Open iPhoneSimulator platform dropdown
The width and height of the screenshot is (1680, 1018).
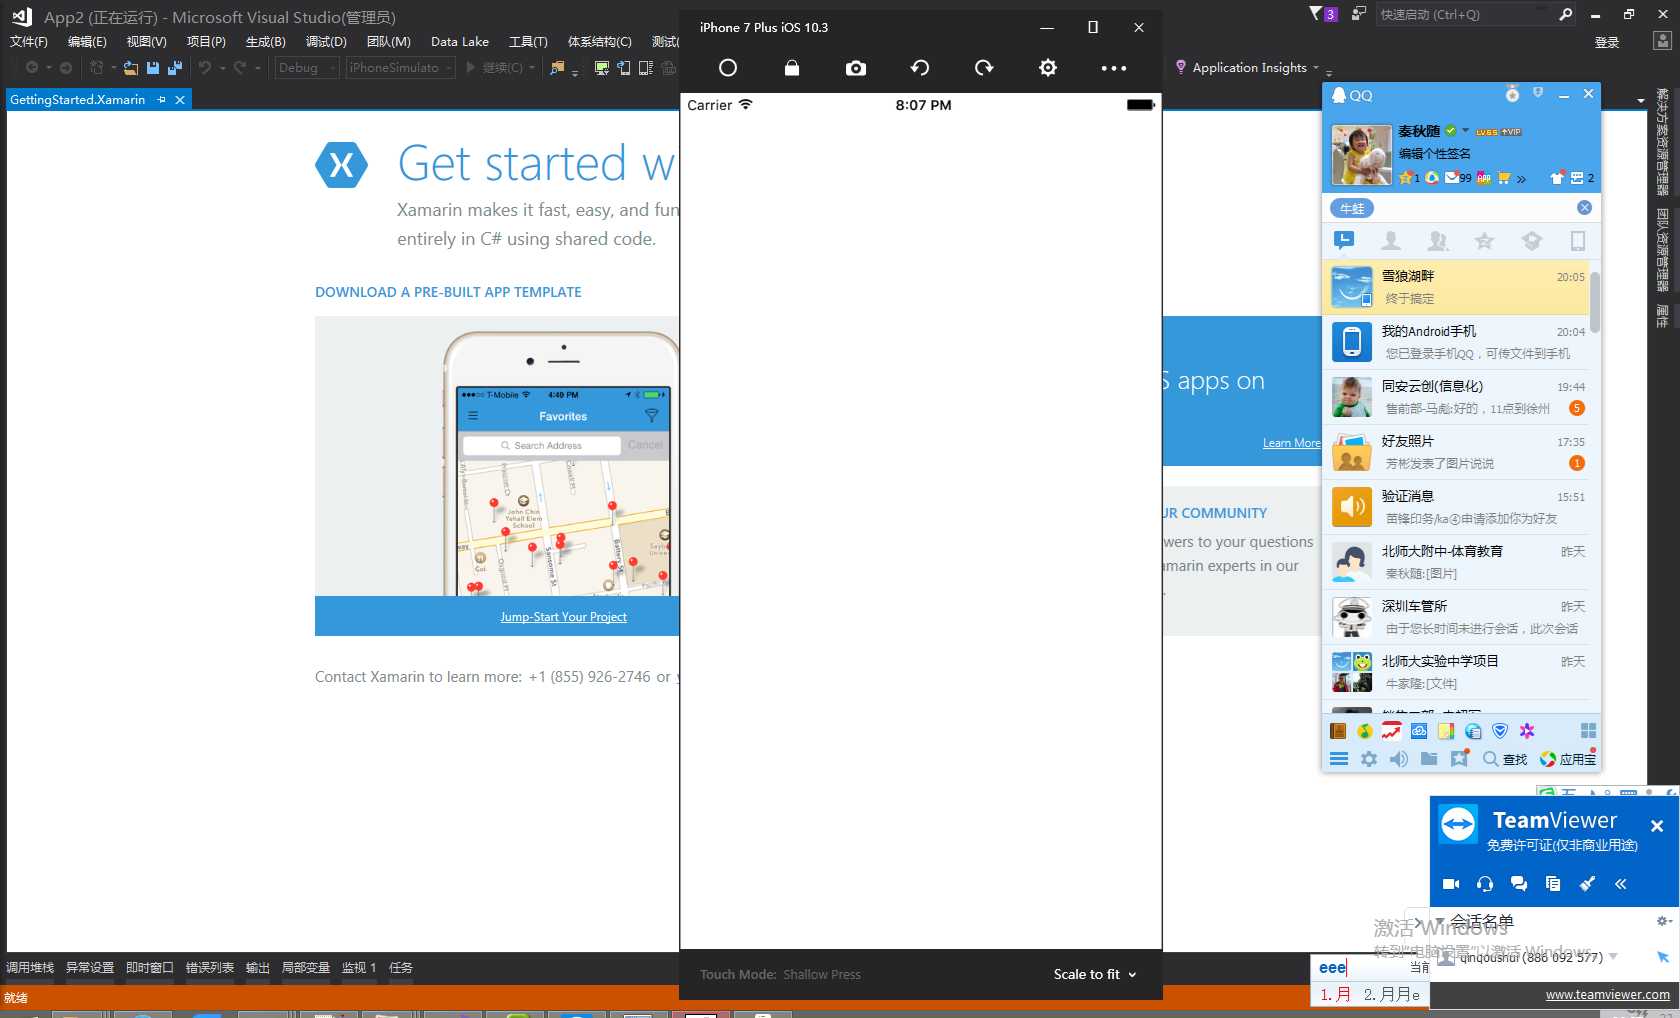point(400,68)
